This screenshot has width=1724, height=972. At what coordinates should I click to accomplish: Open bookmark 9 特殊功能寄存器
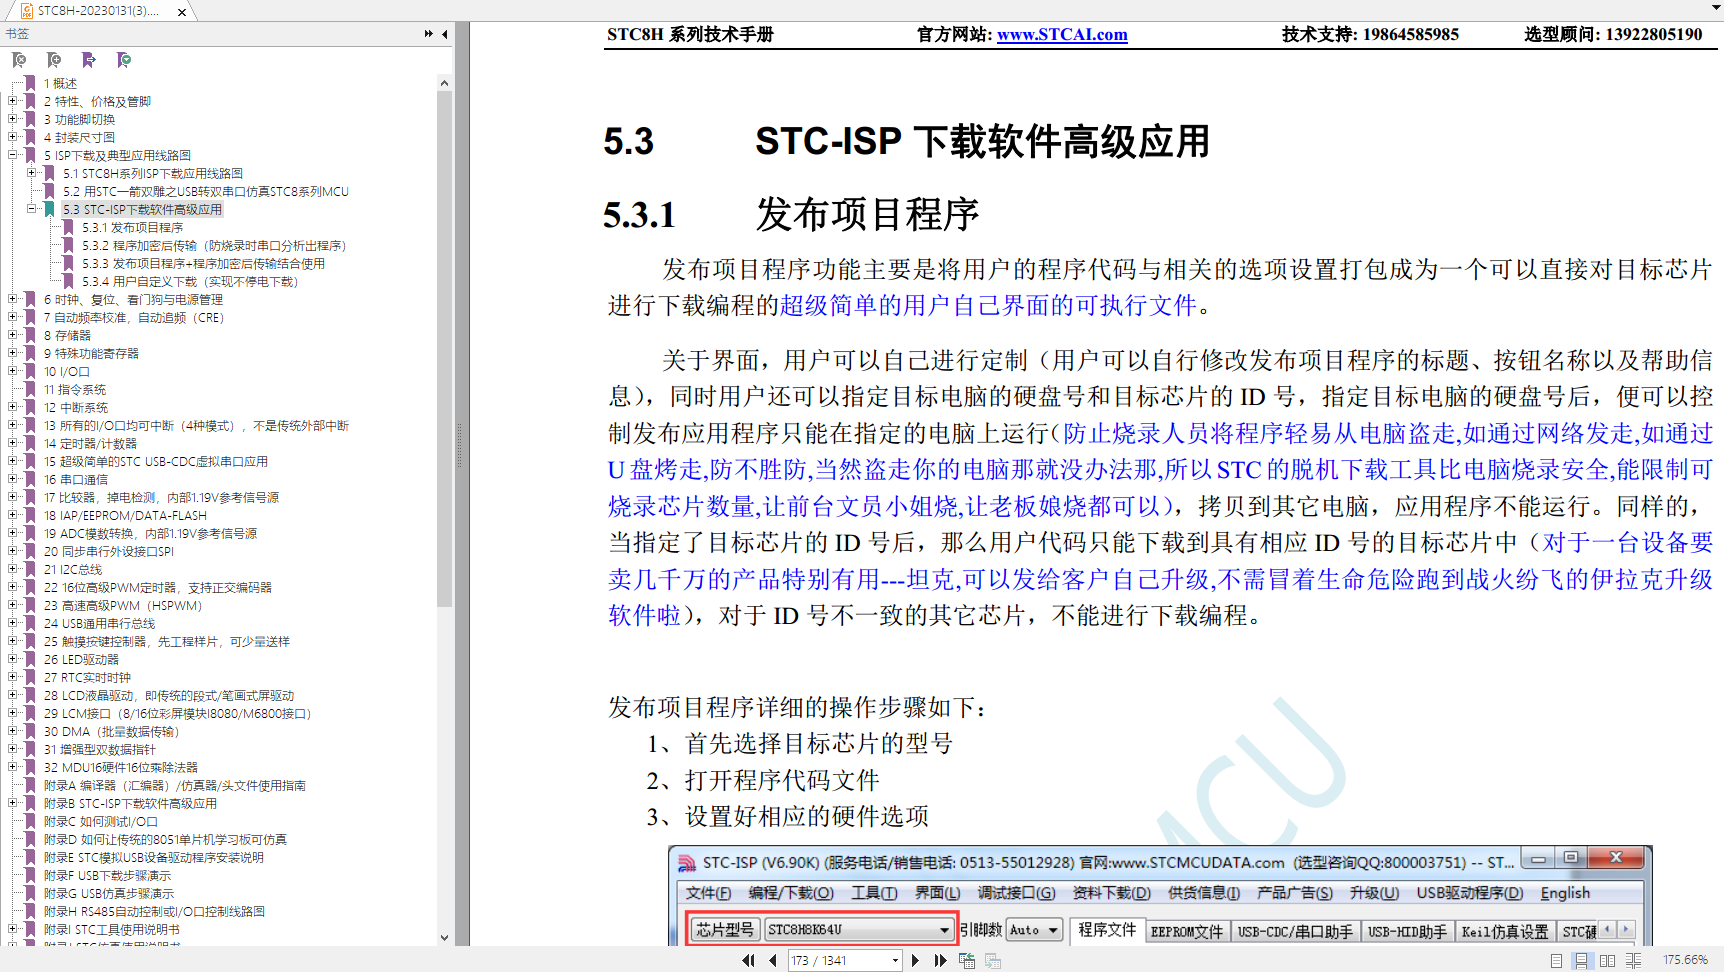91,353
